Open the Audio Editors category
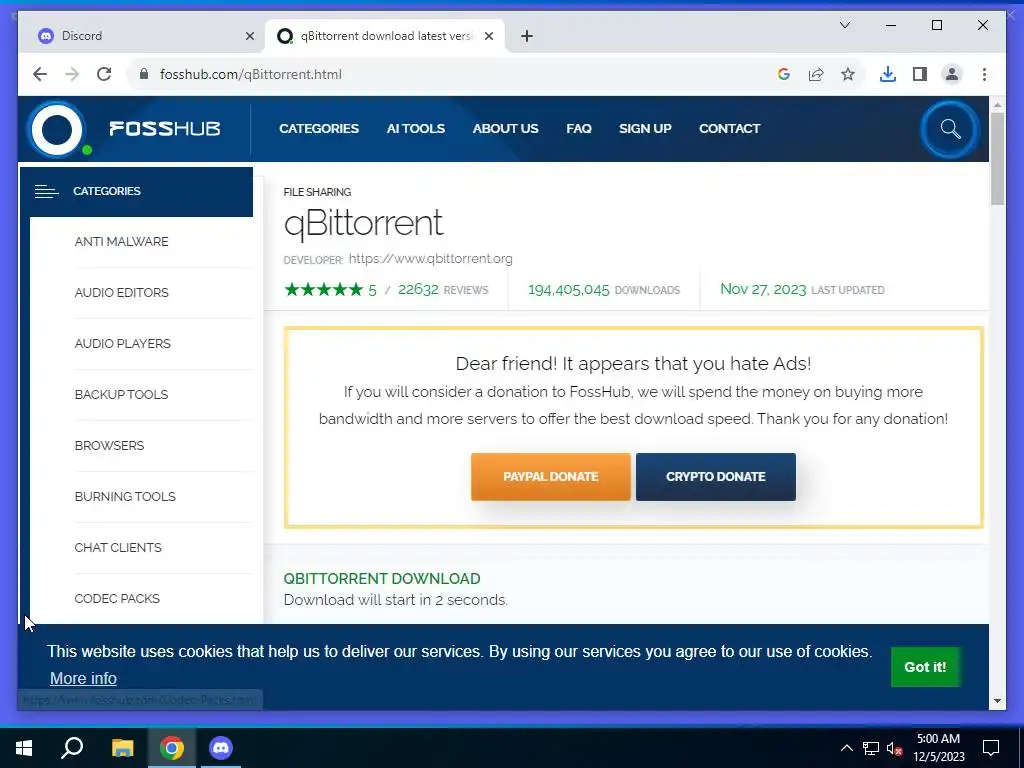The width and height of the screenshot is (1024, 768). pyautogui.click(x=121, y=293)
